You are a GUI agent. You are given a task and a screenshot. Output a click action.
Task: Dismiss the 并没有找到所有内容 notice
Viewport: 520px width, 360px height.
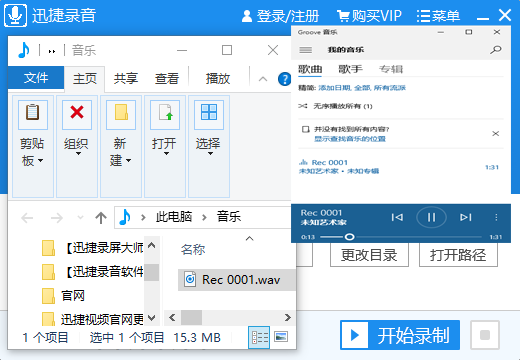496,133
